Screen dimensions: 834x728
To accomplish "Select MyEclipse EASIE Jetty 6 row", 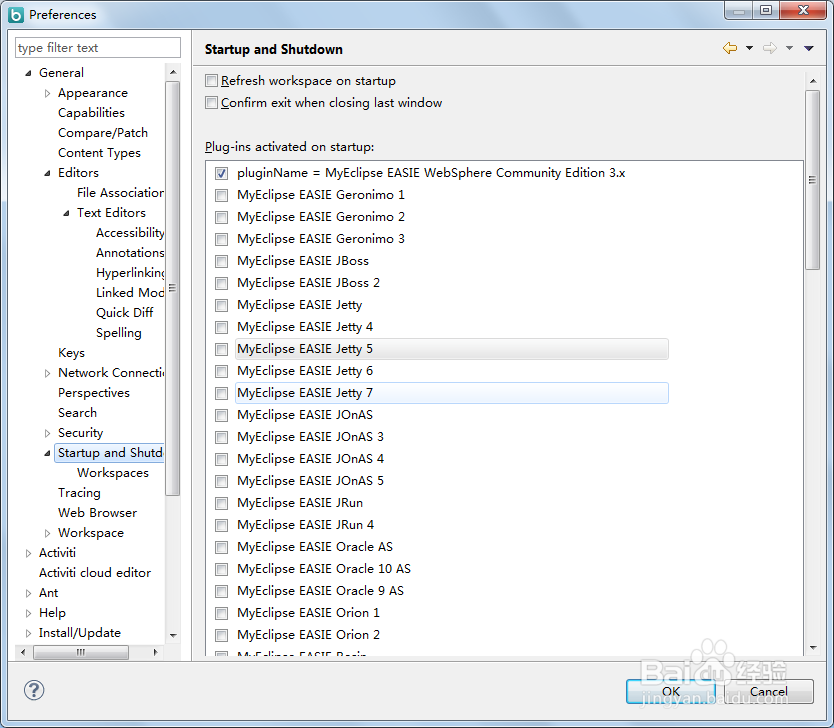I will pyautogui.click(x=305, y=371).
